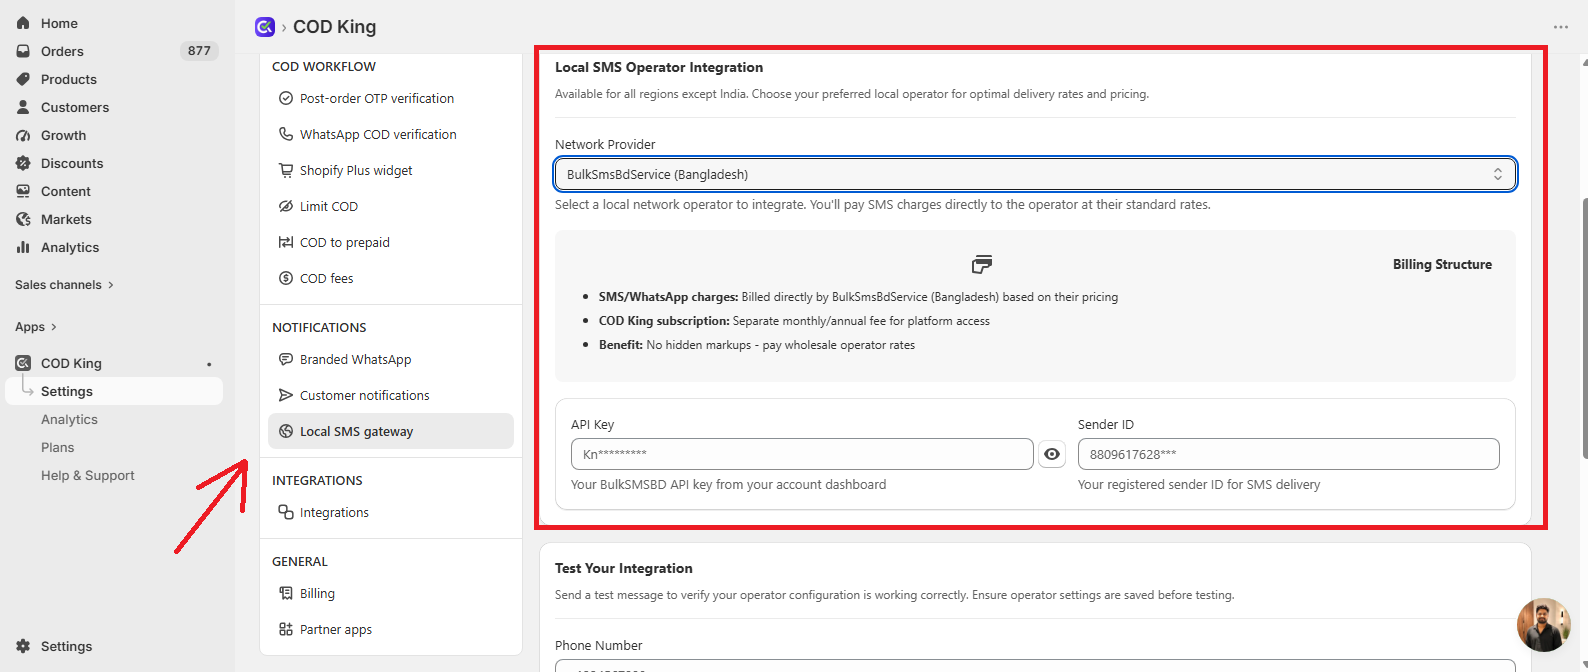Click the WhatsApp COD verification phone icon
Viewport: 1588px width, 672px height.
pyautogui.click(x=286, y=134)
